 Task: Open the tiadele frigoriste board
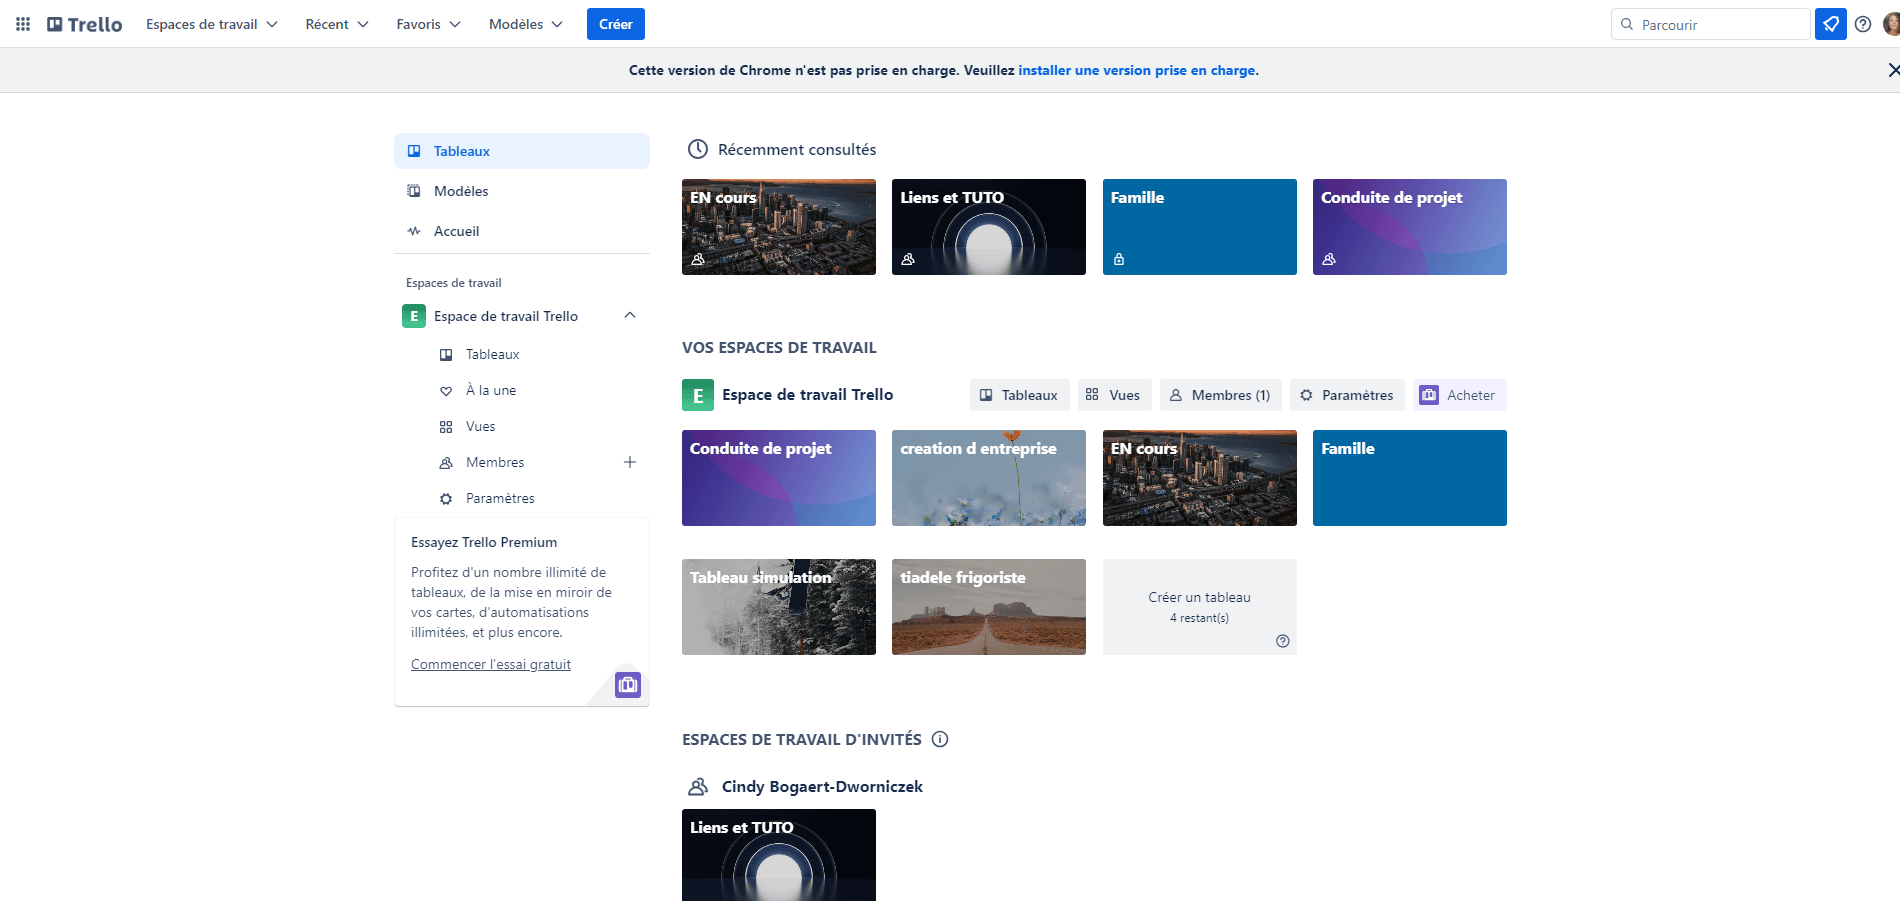(x=989, y=607)
